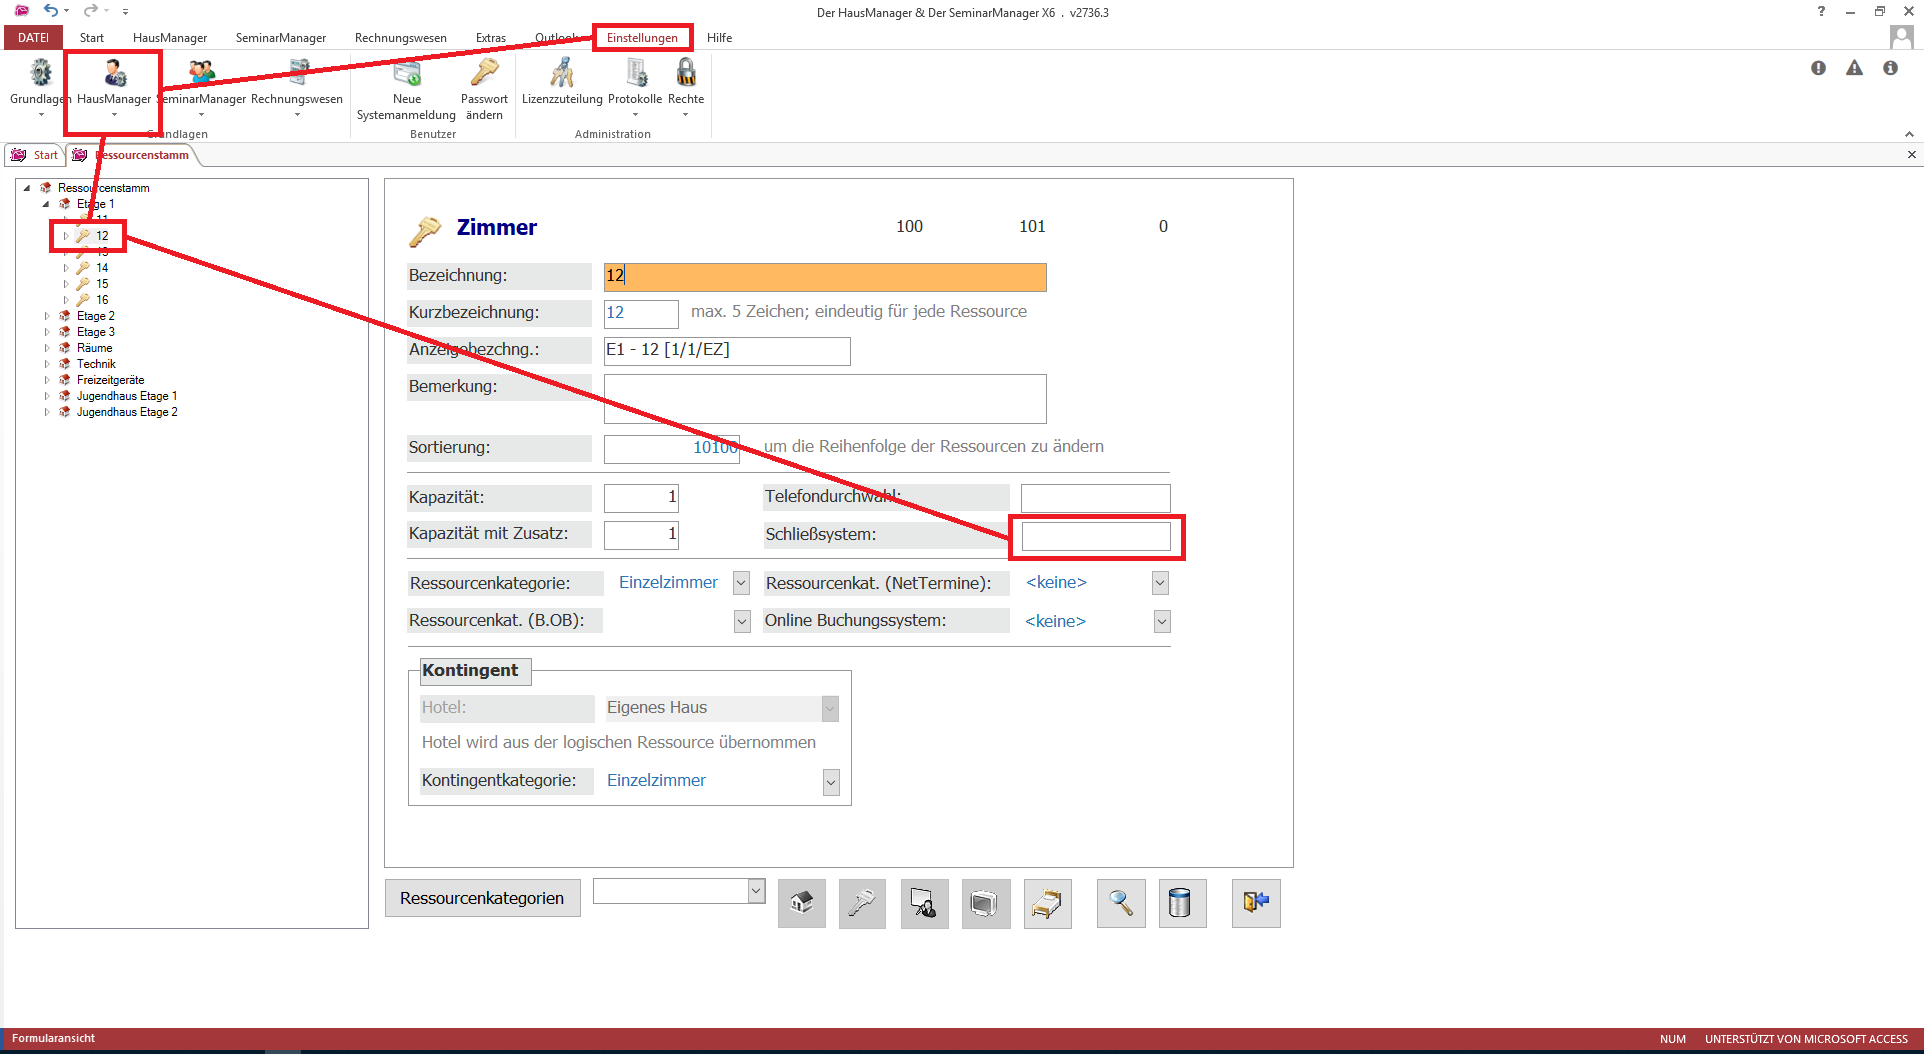Click the Ressourcenkategorien button
1924x1054 pixels.
coord(482,898)
